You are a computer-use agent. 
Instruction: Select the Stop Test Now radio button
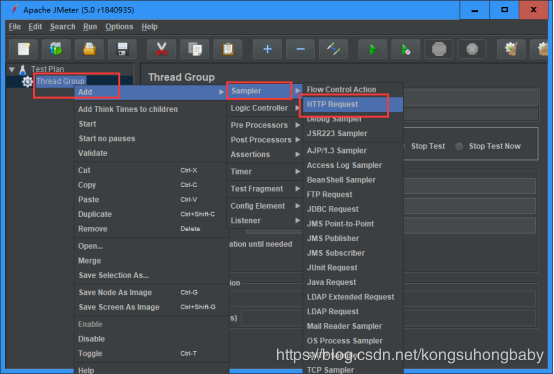(x=459, y=146)
